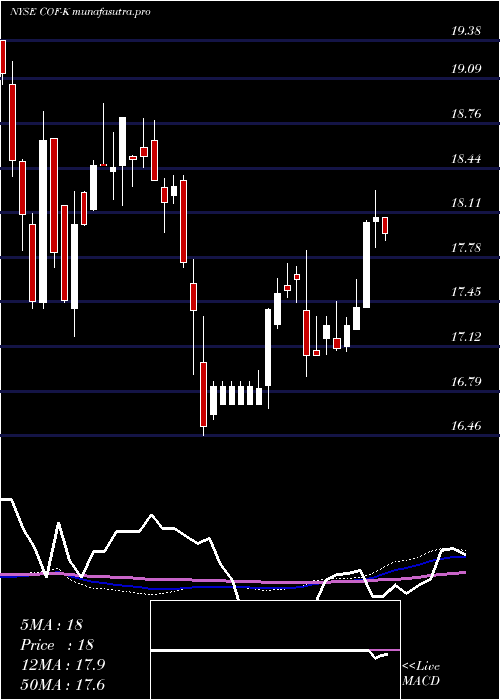Click the 5MA : 18 readout
This screenshot has width=500, height=700.
(x=51, y=625)
